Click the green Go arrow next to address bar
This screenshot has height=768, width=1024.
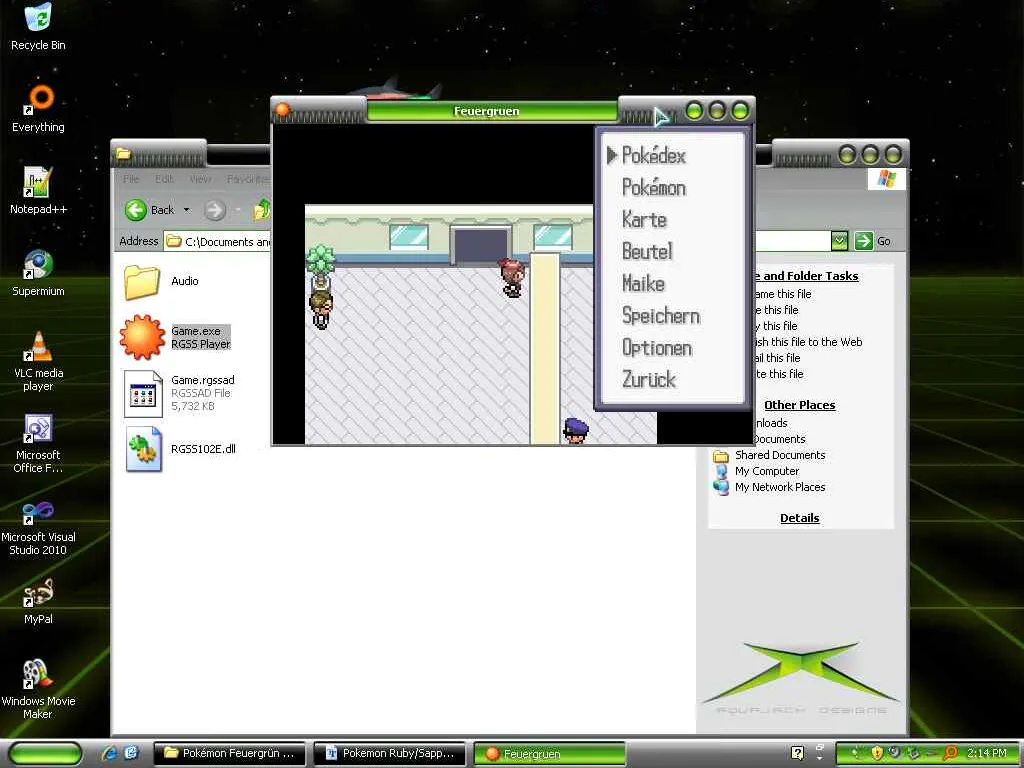(863, 241)
